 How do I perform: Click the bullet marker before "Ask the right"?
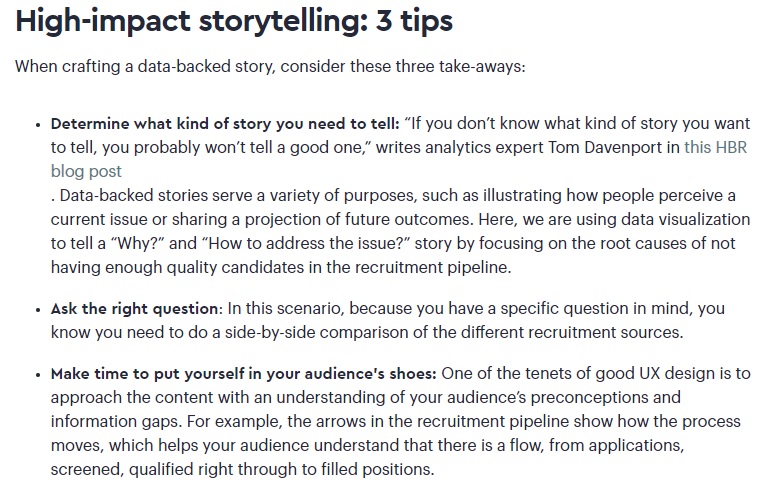coord(38,310)
